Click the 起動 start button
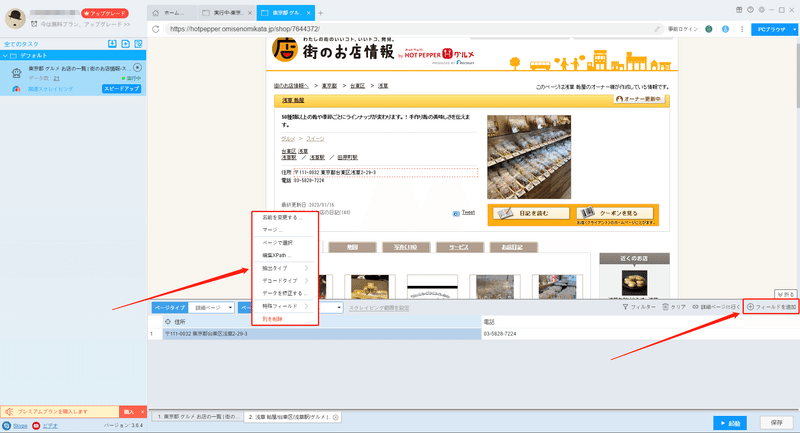The width and height of the screenshot is (800, 433). click(730, 423)
